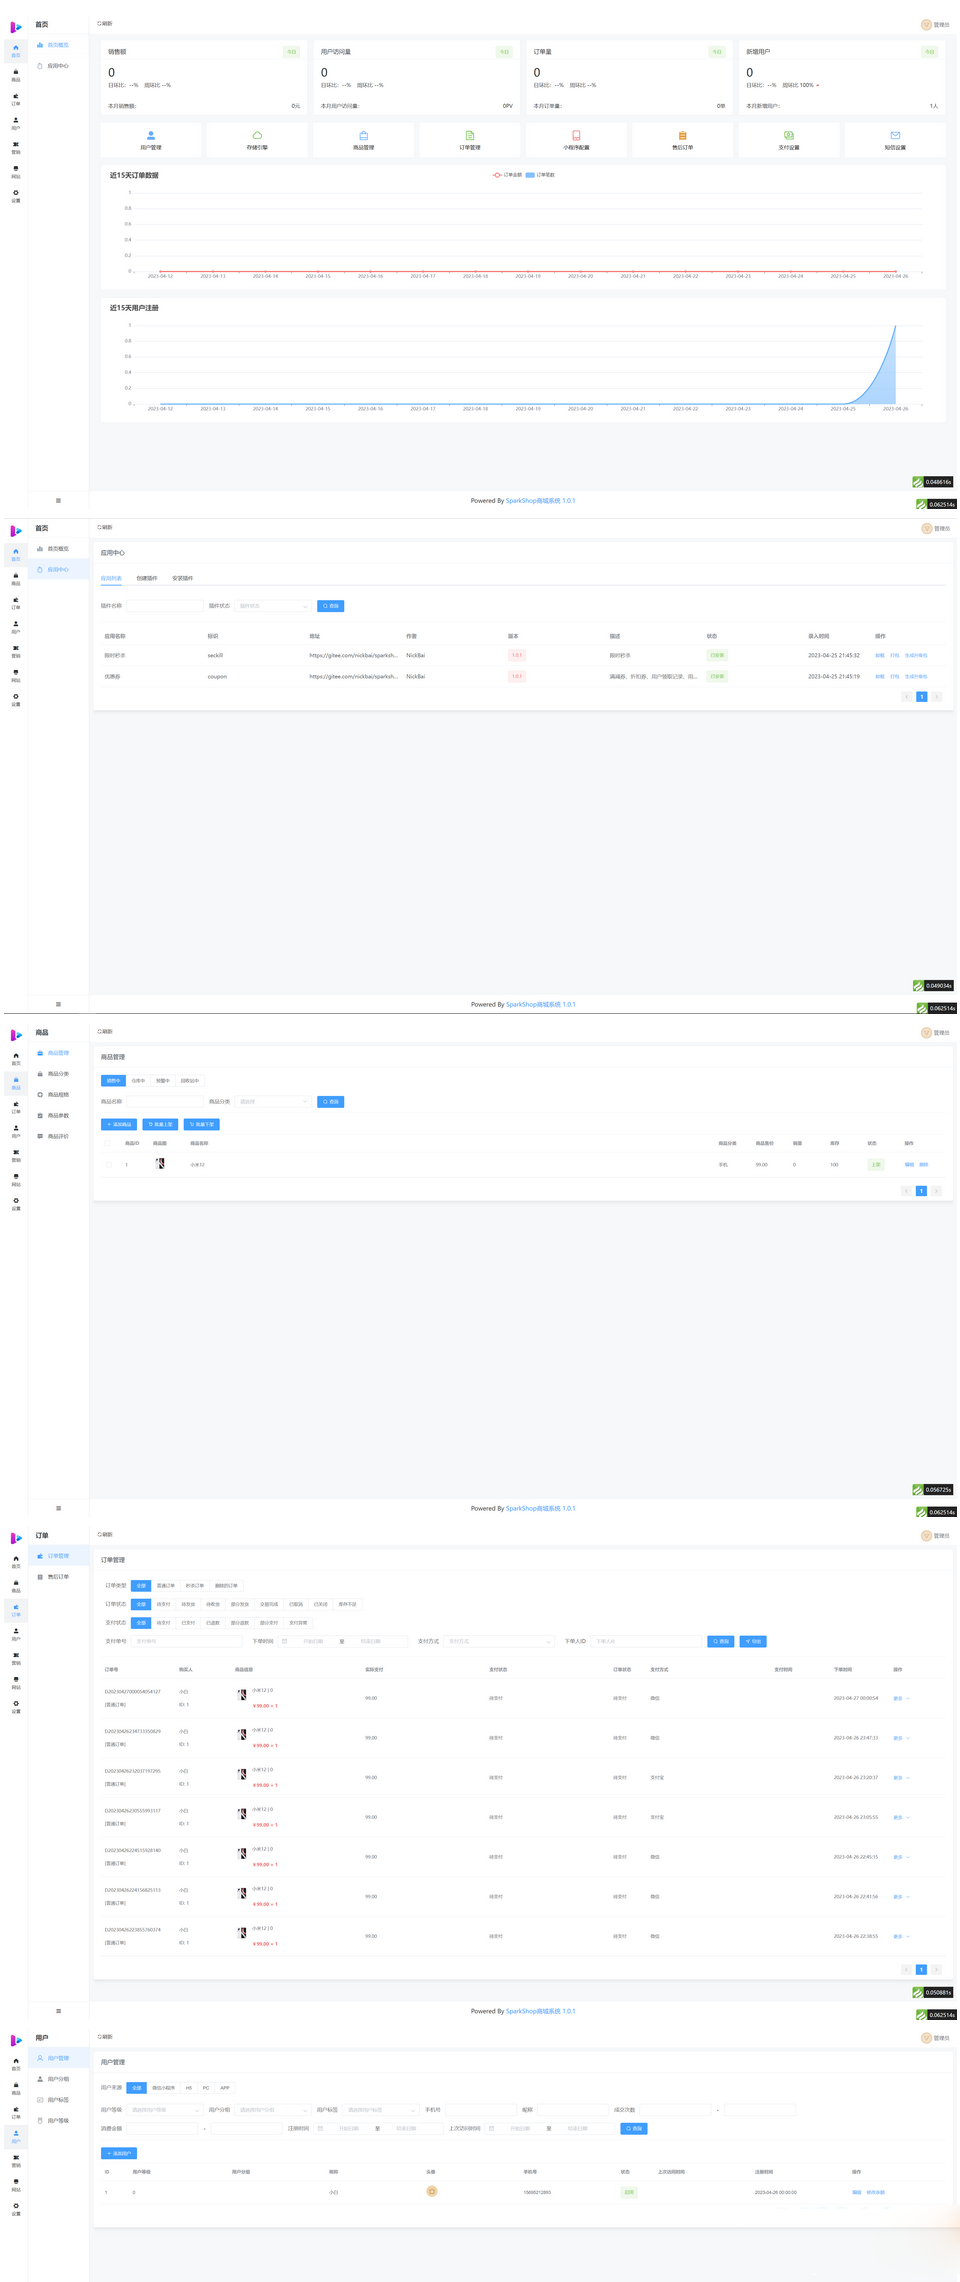Switch to the 安装插件 tab
960x2282 pixels.
(183, 578)
